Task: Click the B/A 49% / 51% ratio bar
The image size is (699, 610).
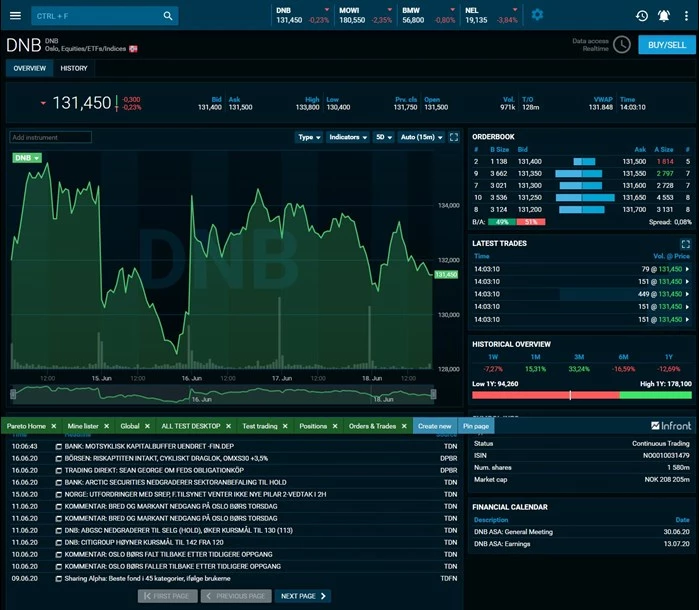Action: [x=516, y=222]
